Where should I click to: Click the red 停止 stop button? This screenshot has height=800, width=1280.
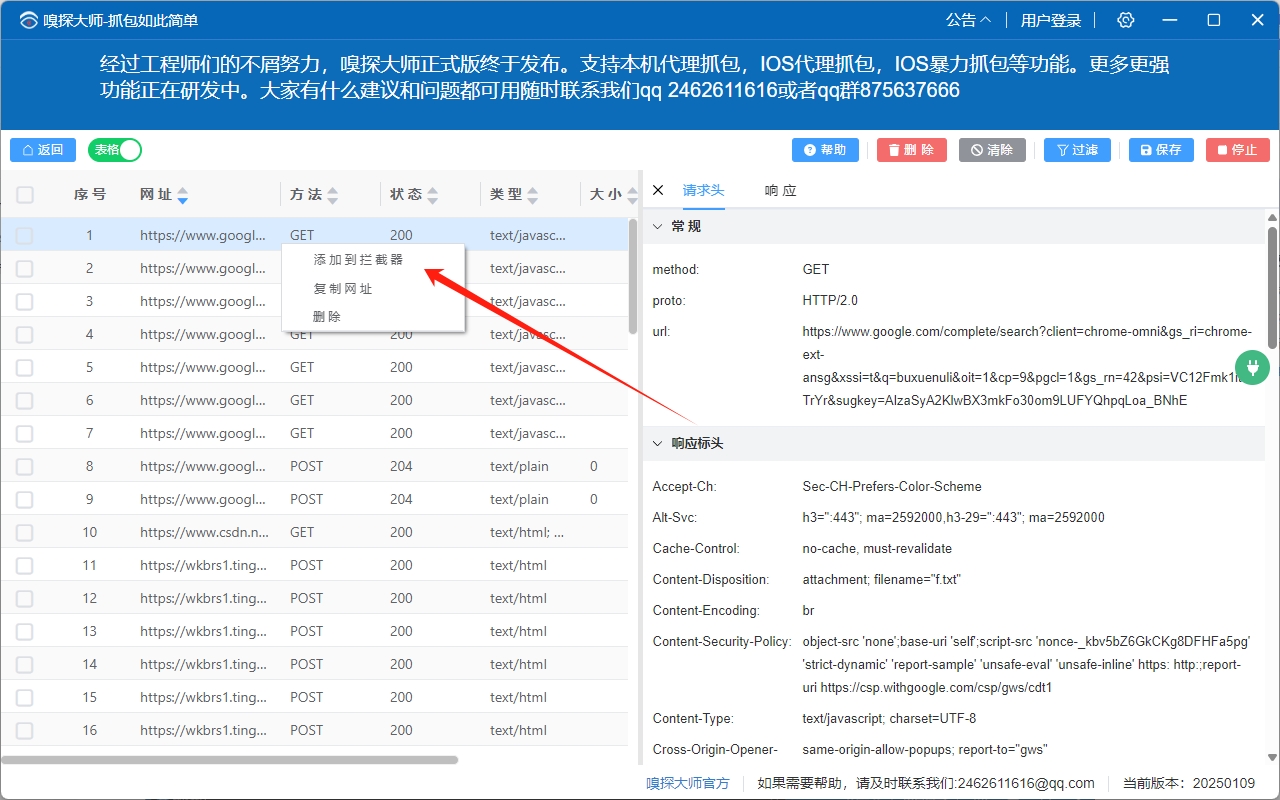point(1238,150)
